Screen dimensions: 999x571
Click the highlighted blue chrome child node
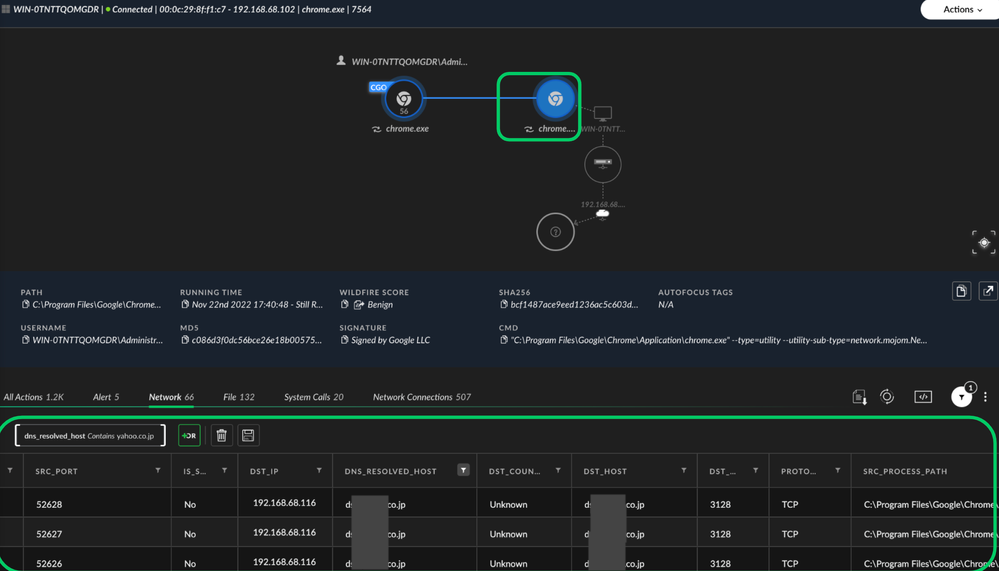[555, 99]
